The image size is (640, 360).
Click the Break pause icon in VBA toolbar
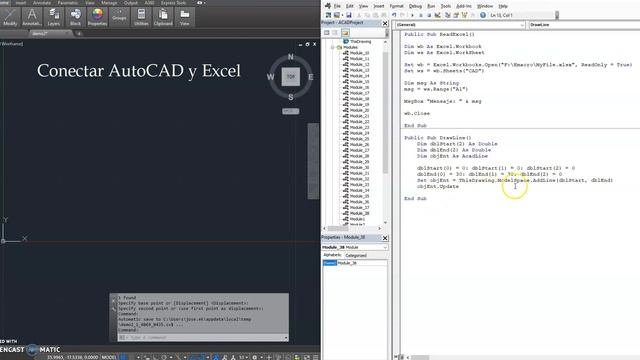421,15
